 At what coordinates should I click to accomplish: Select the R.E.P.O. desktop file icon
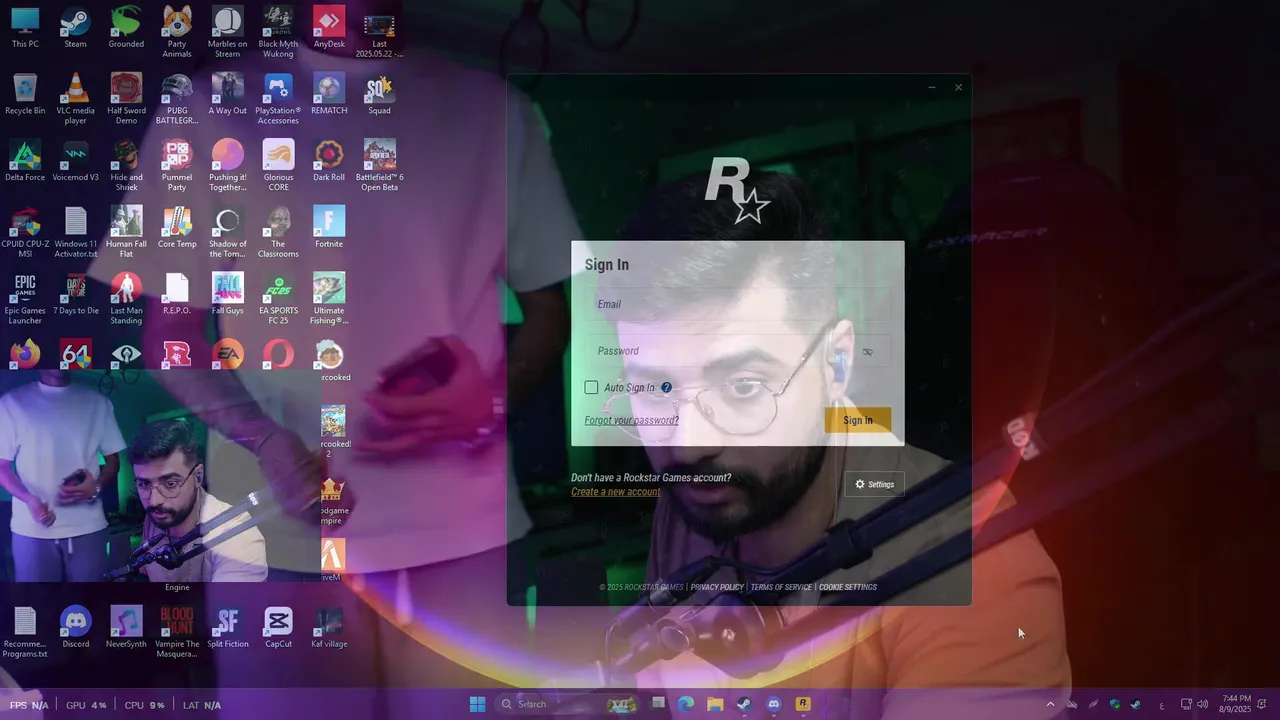point(177,294)
